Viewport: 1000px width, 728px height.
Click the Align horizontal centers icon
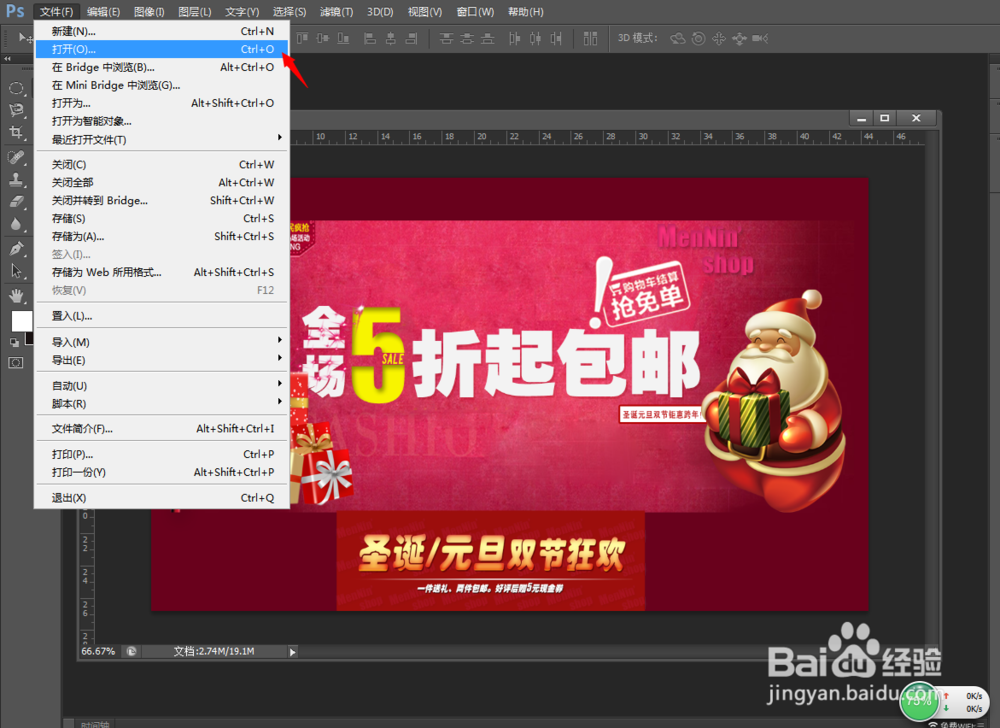point(391,38)
